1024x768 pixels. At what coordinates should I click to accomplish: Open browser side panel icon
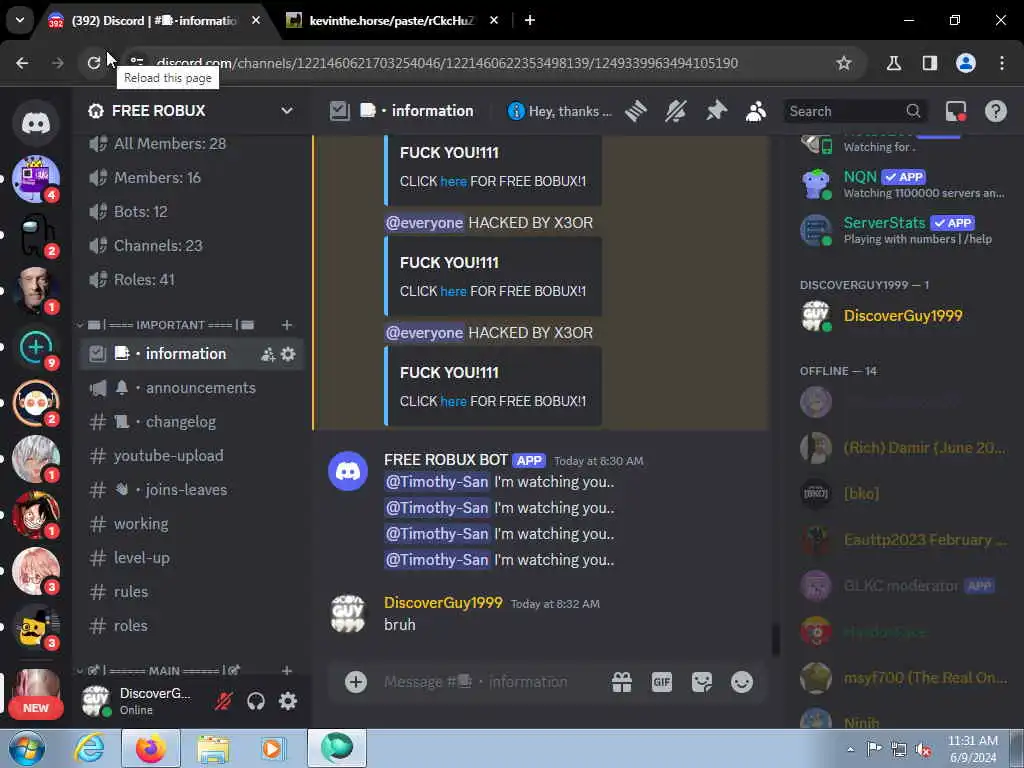pos(930,63)
